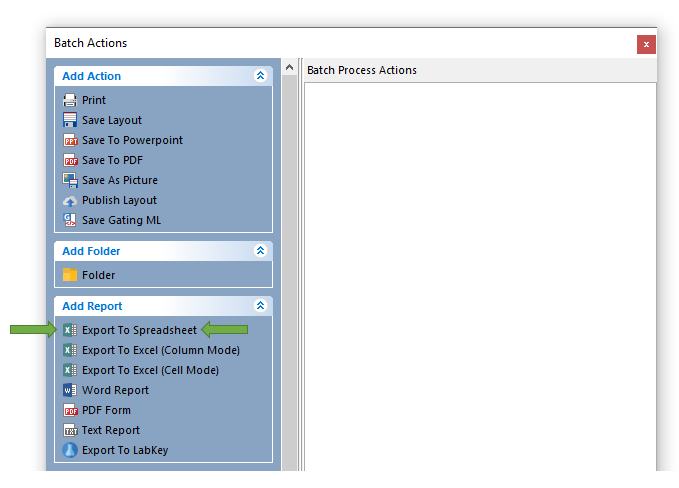The height and width of the screenshot is (488, 679).
Task: Add a PDF Form report
Action: [106, 410]
